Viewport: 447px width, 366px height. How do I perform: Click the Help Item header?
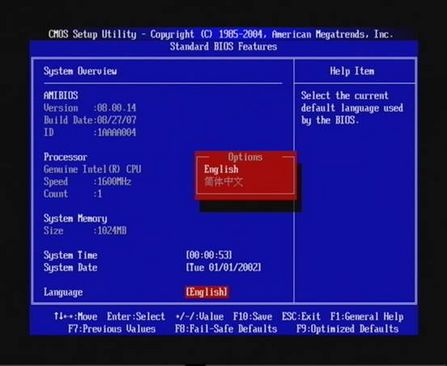click(x=352, y=71)
